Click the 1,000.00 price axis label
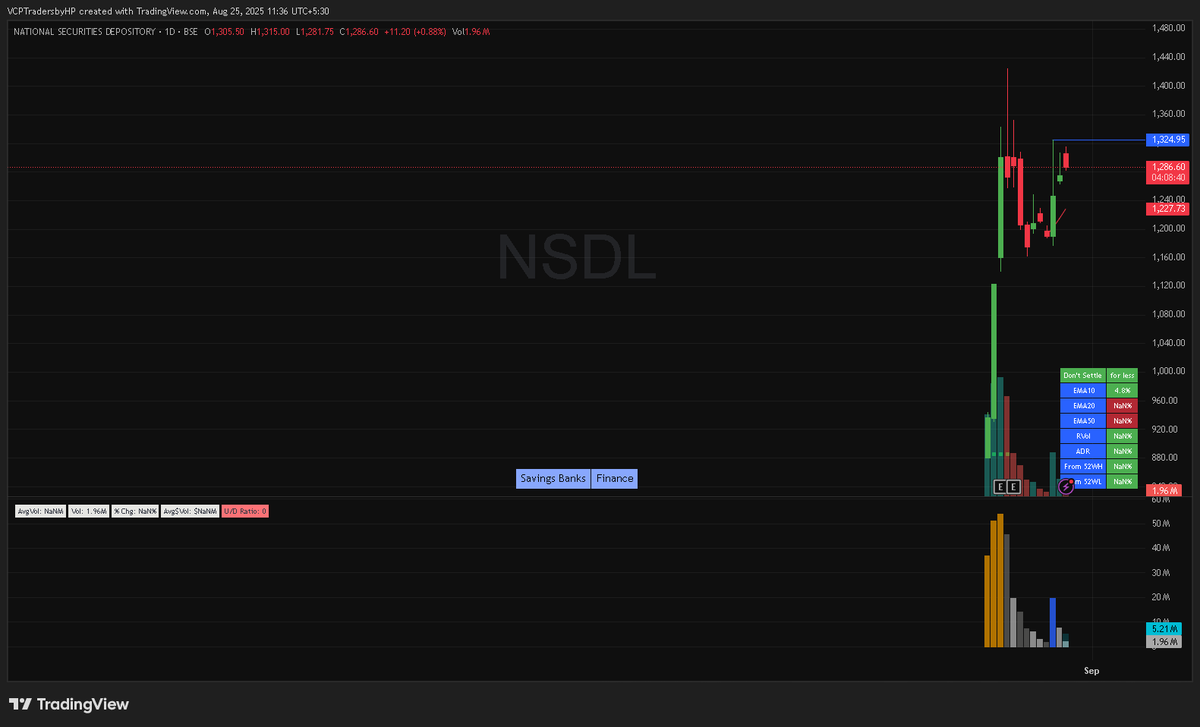Screen dimensions: 1200x727 (1168, 371)
